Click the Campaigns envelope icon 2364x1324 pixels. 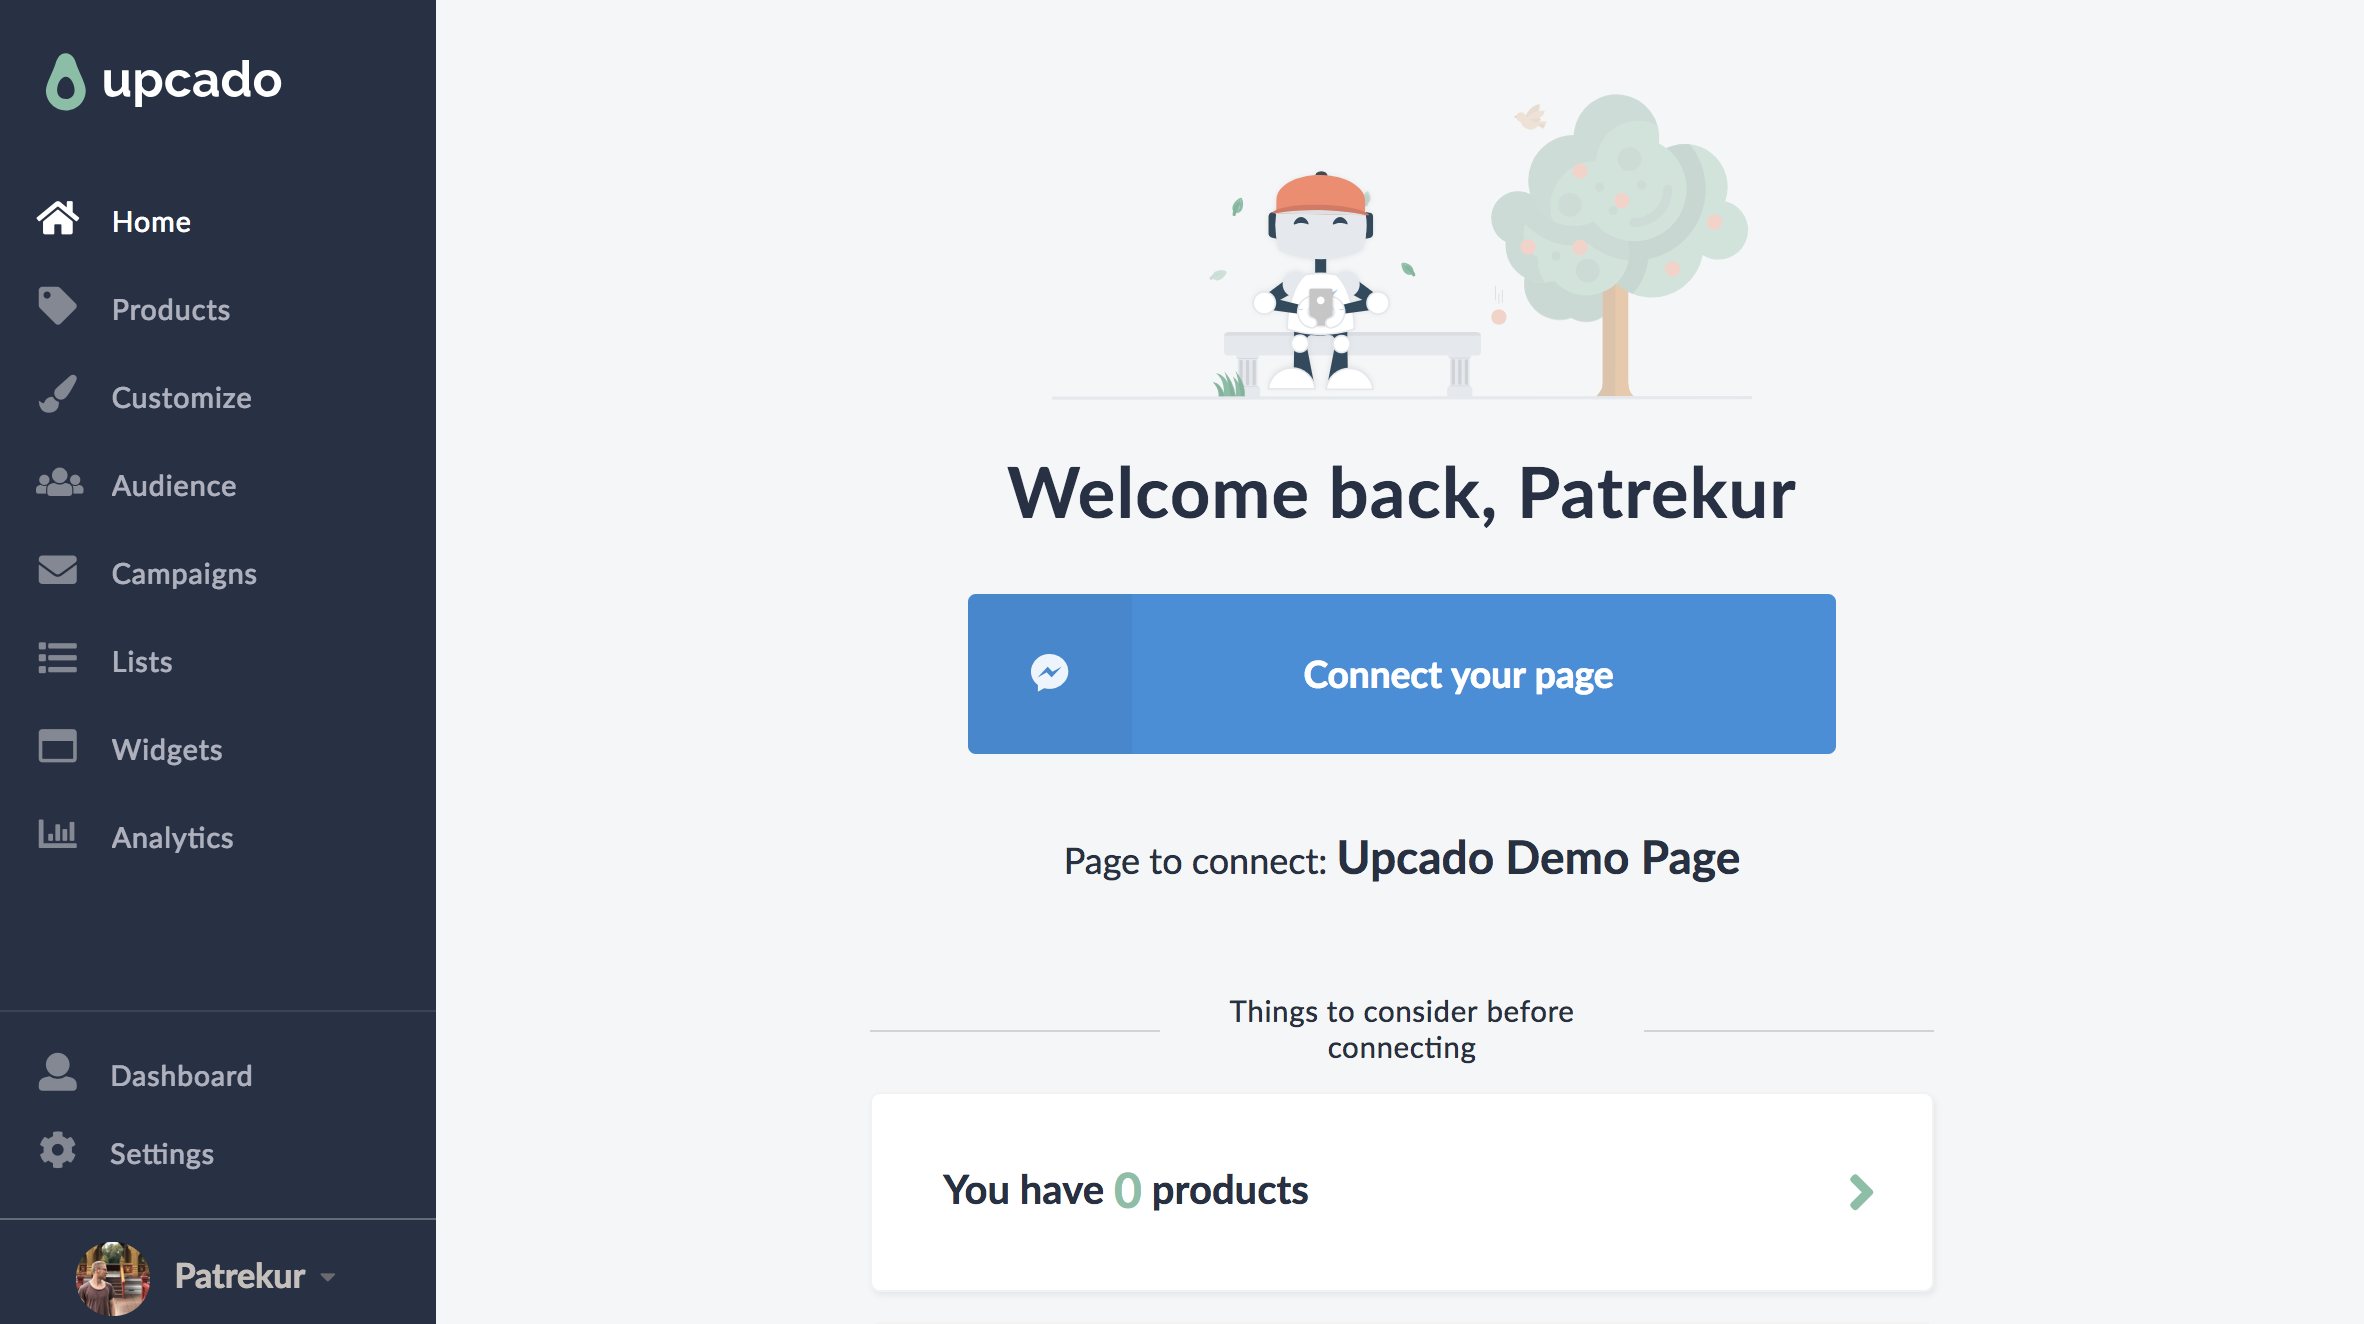(58, 570)
